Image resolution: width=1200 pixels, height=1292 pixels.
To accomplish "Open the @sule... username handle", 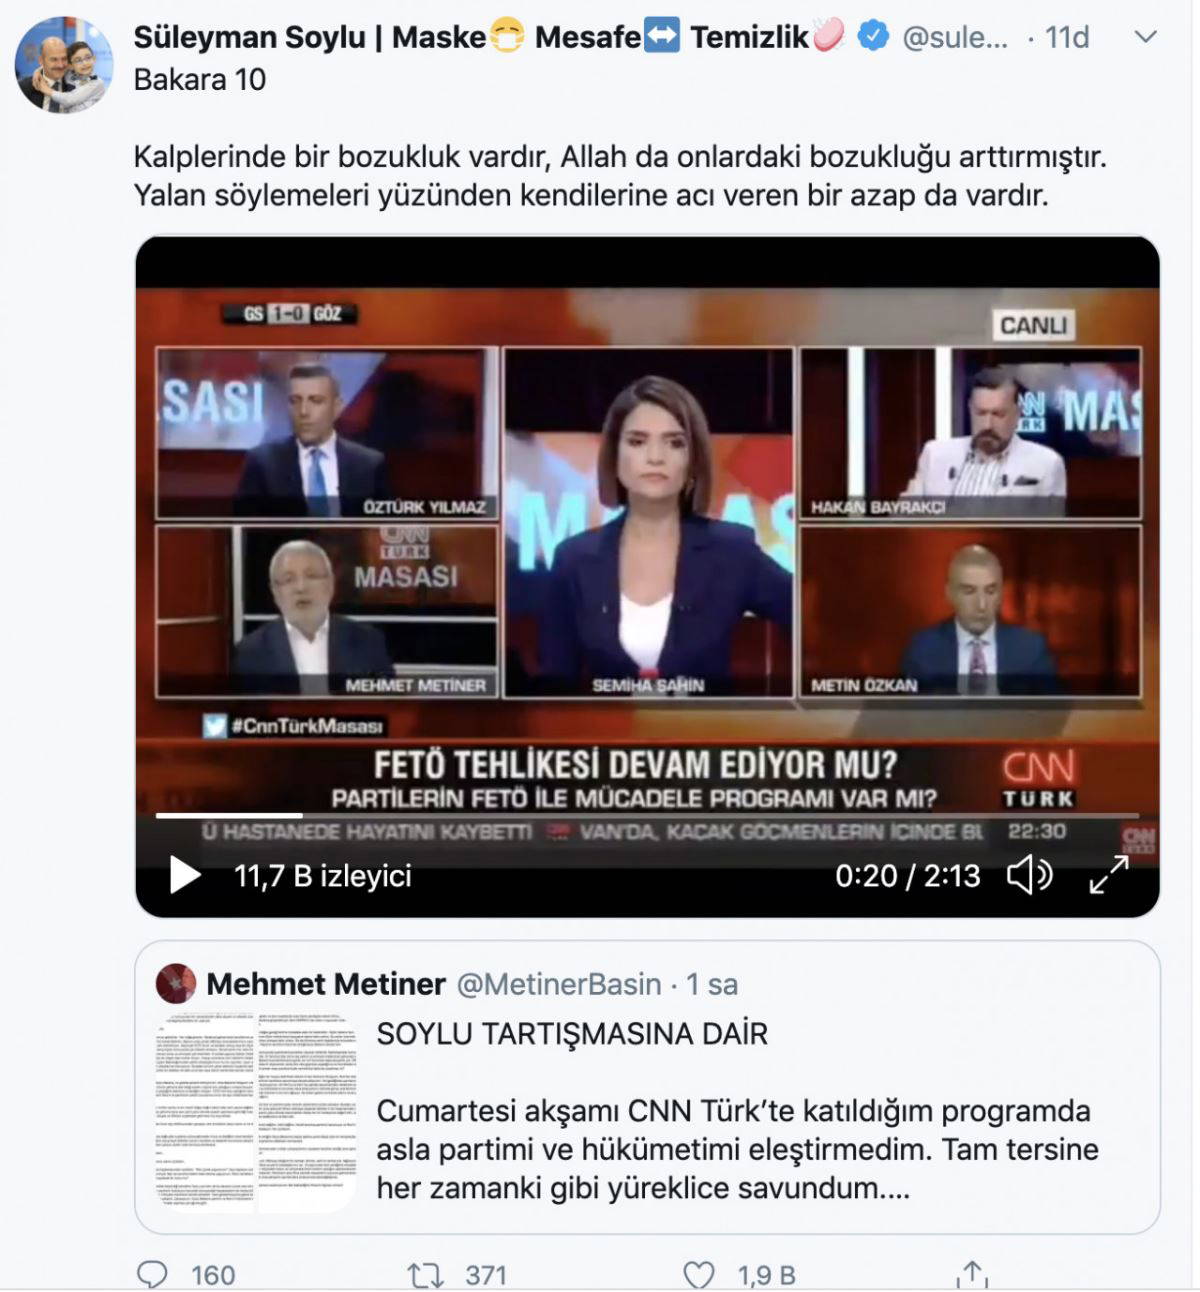I will point(955,38).
